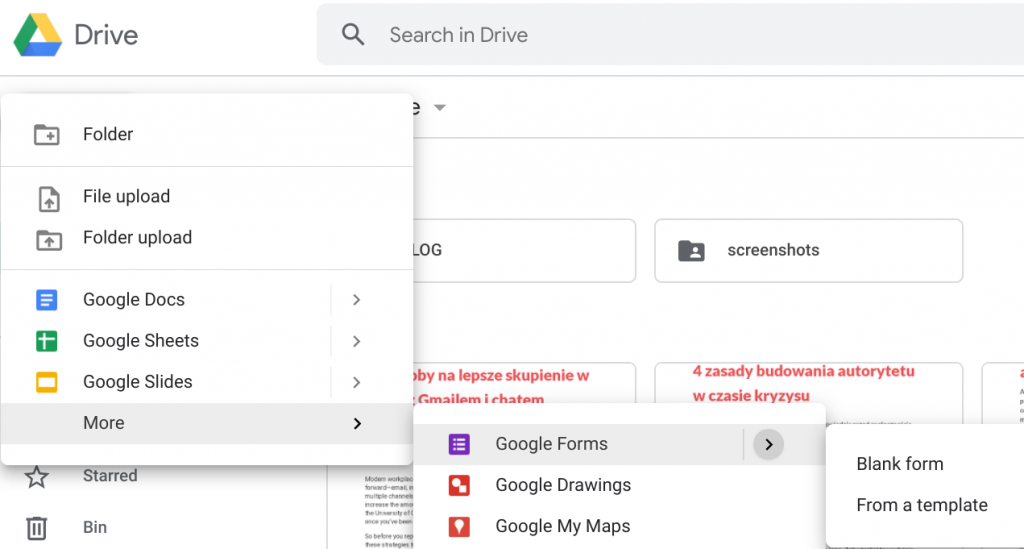Screen dimensions: 1024x549
Task: Click the Google Docs icon
Action: point(46,300)
